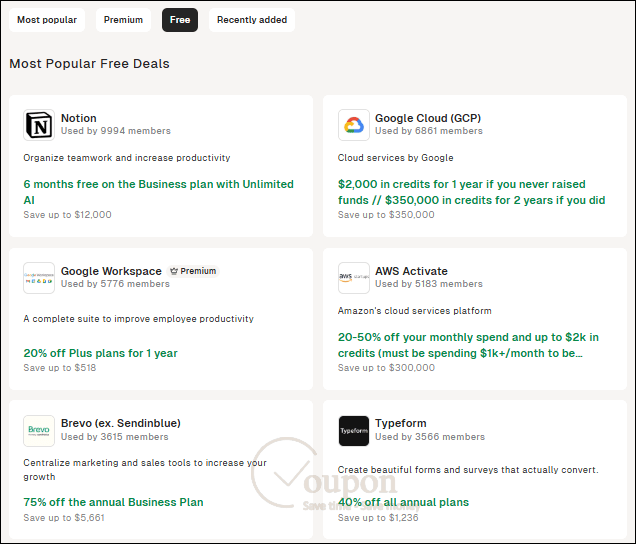The image size is (636, 544).
Task: Click 'Amazon's cloud services platform' description
Action: coord(415,311)
